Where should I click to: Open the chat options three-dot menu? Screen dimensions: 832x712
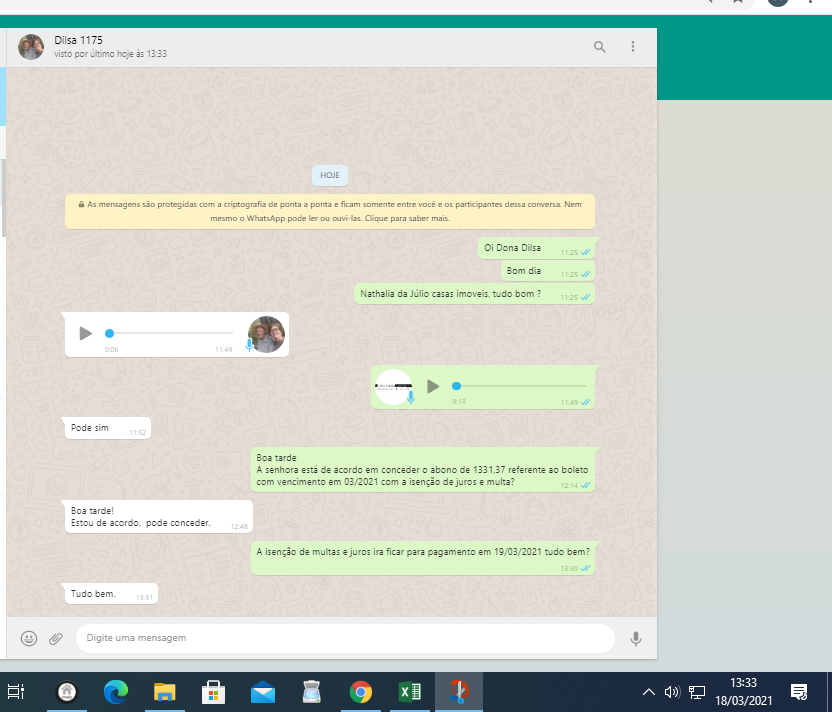[633, 47]
